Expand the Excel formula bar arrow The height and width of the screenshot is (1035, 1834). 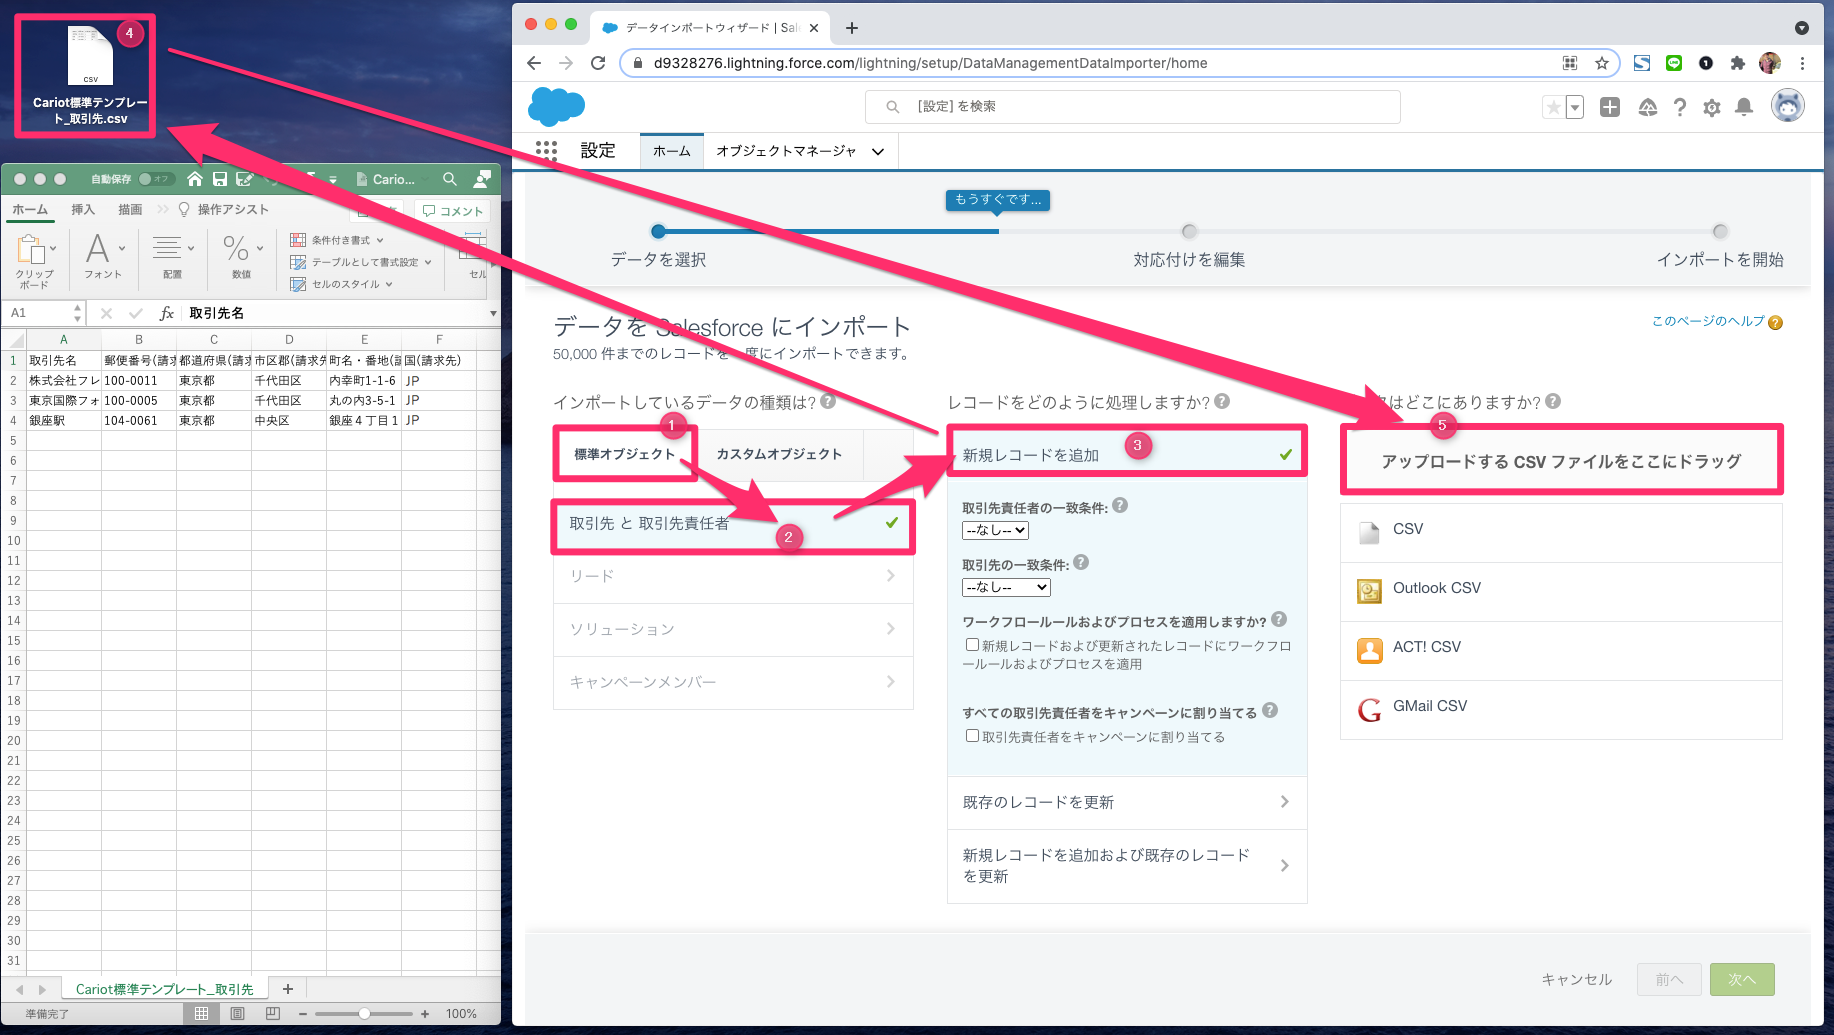[x=493, y=313]
